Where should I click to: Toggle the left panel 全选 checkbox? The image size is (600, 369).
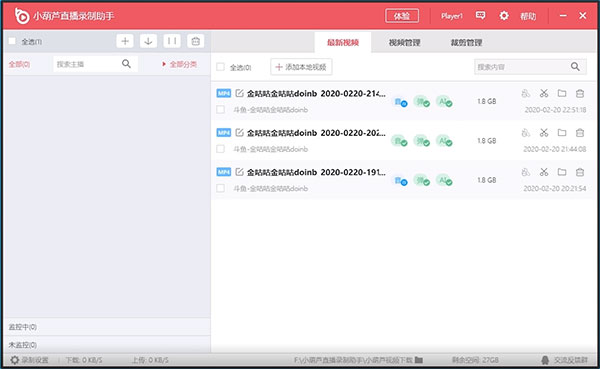tap(12, 41)
